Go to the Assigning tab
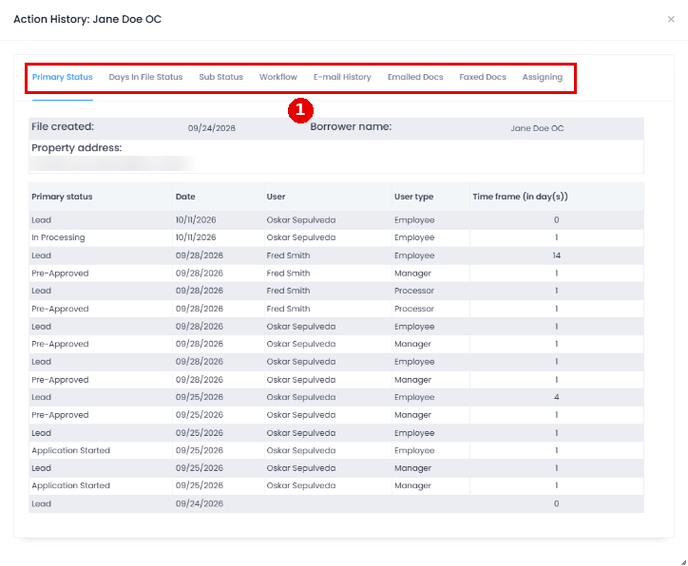688x566 pixels. click(542, 77)
